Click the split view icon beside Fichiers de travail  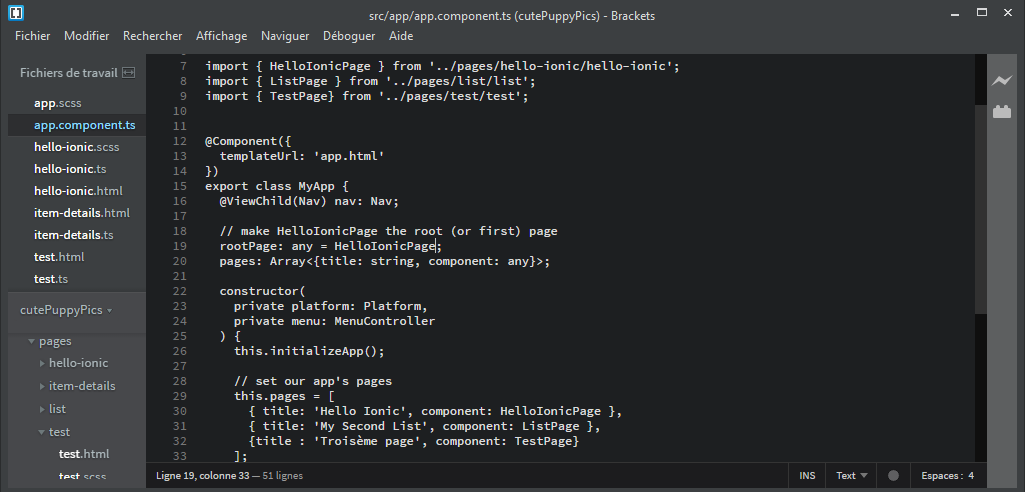coord(129,73)
